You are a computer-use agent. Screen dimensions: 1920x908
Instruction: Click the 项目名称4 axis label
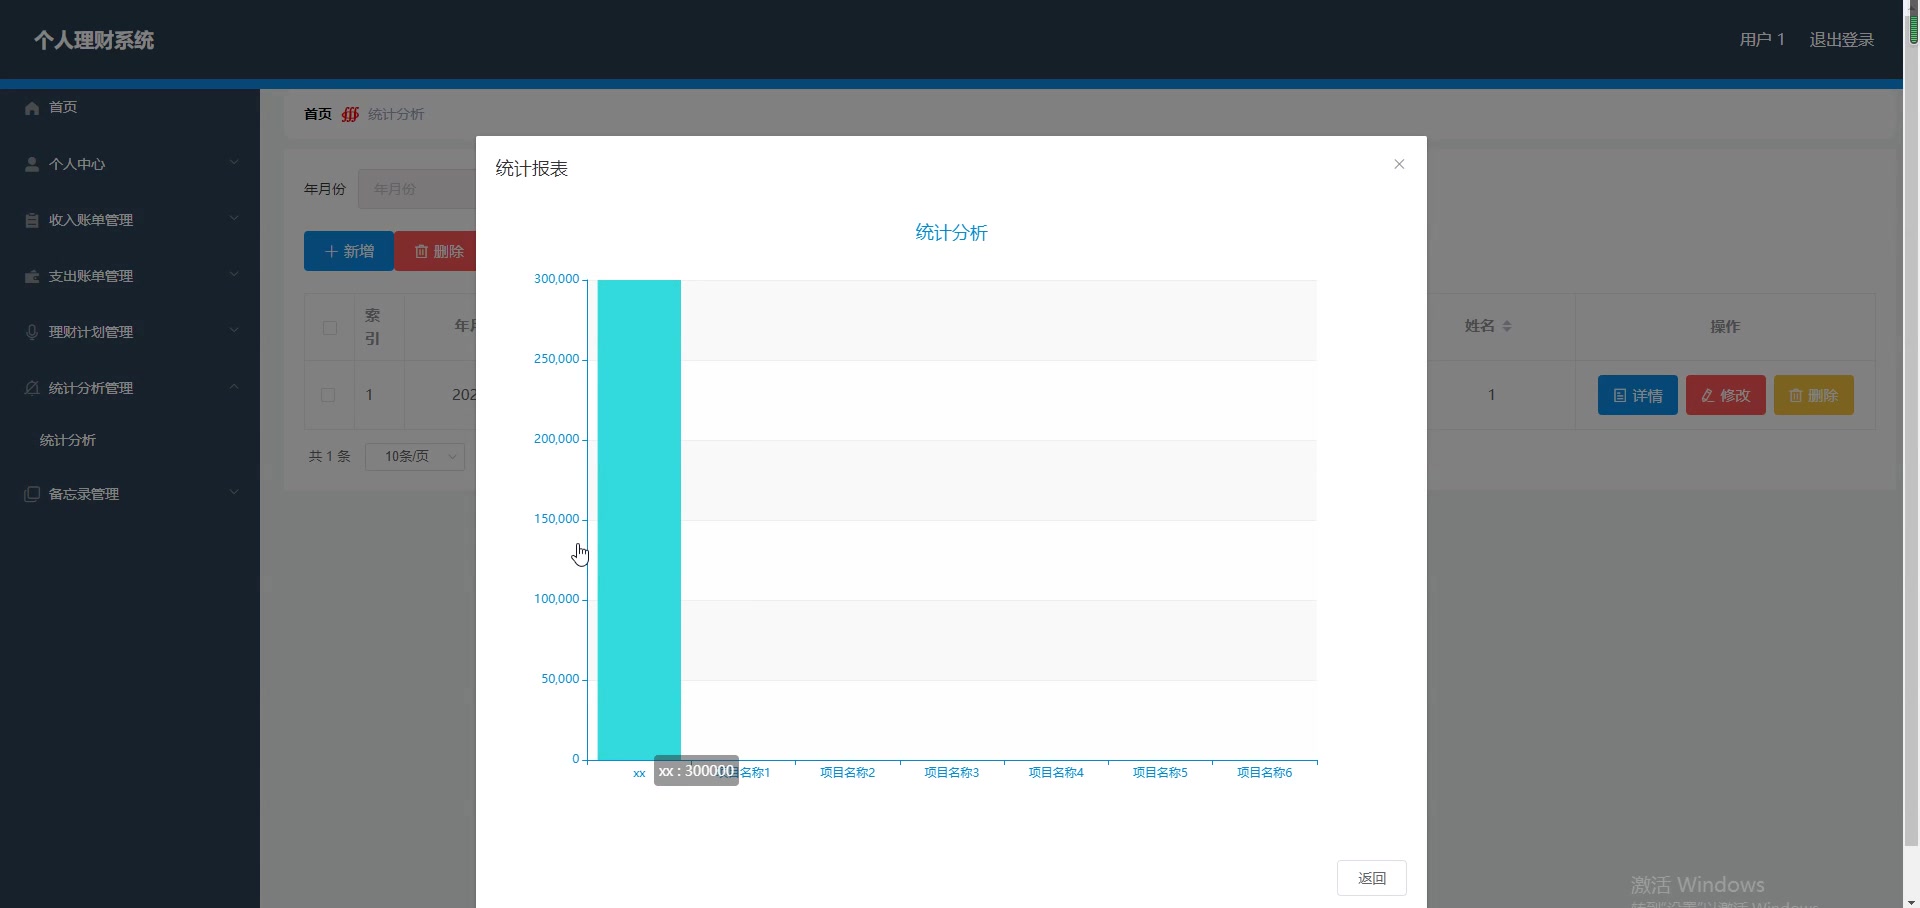(1056, 772)
